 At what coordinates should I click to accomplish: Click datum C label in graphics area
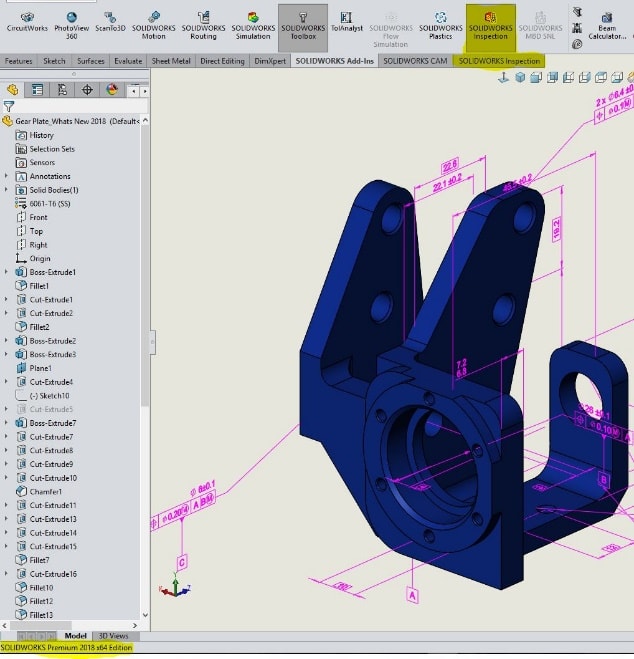pos(182,562)
